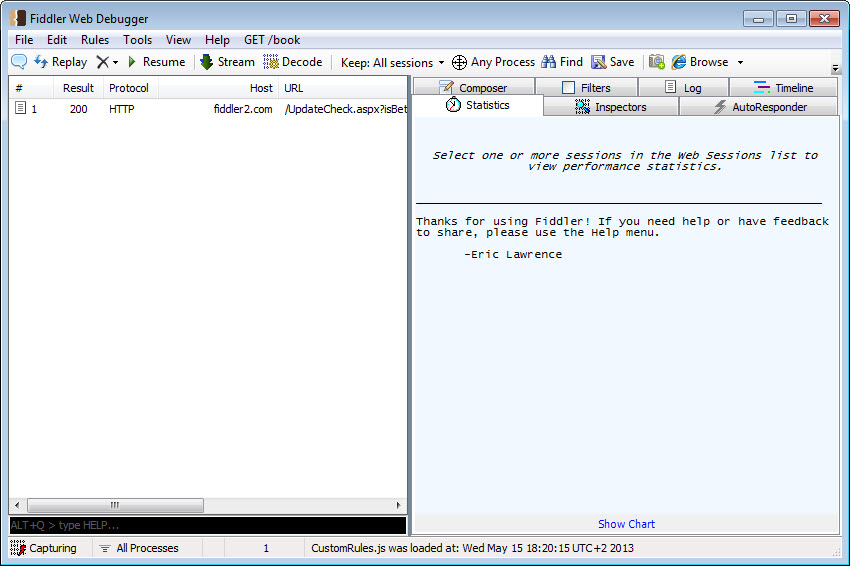The height and width of the screenshot is (566, 850).
Task: Open the Tools menu
Action: [137, 40]
